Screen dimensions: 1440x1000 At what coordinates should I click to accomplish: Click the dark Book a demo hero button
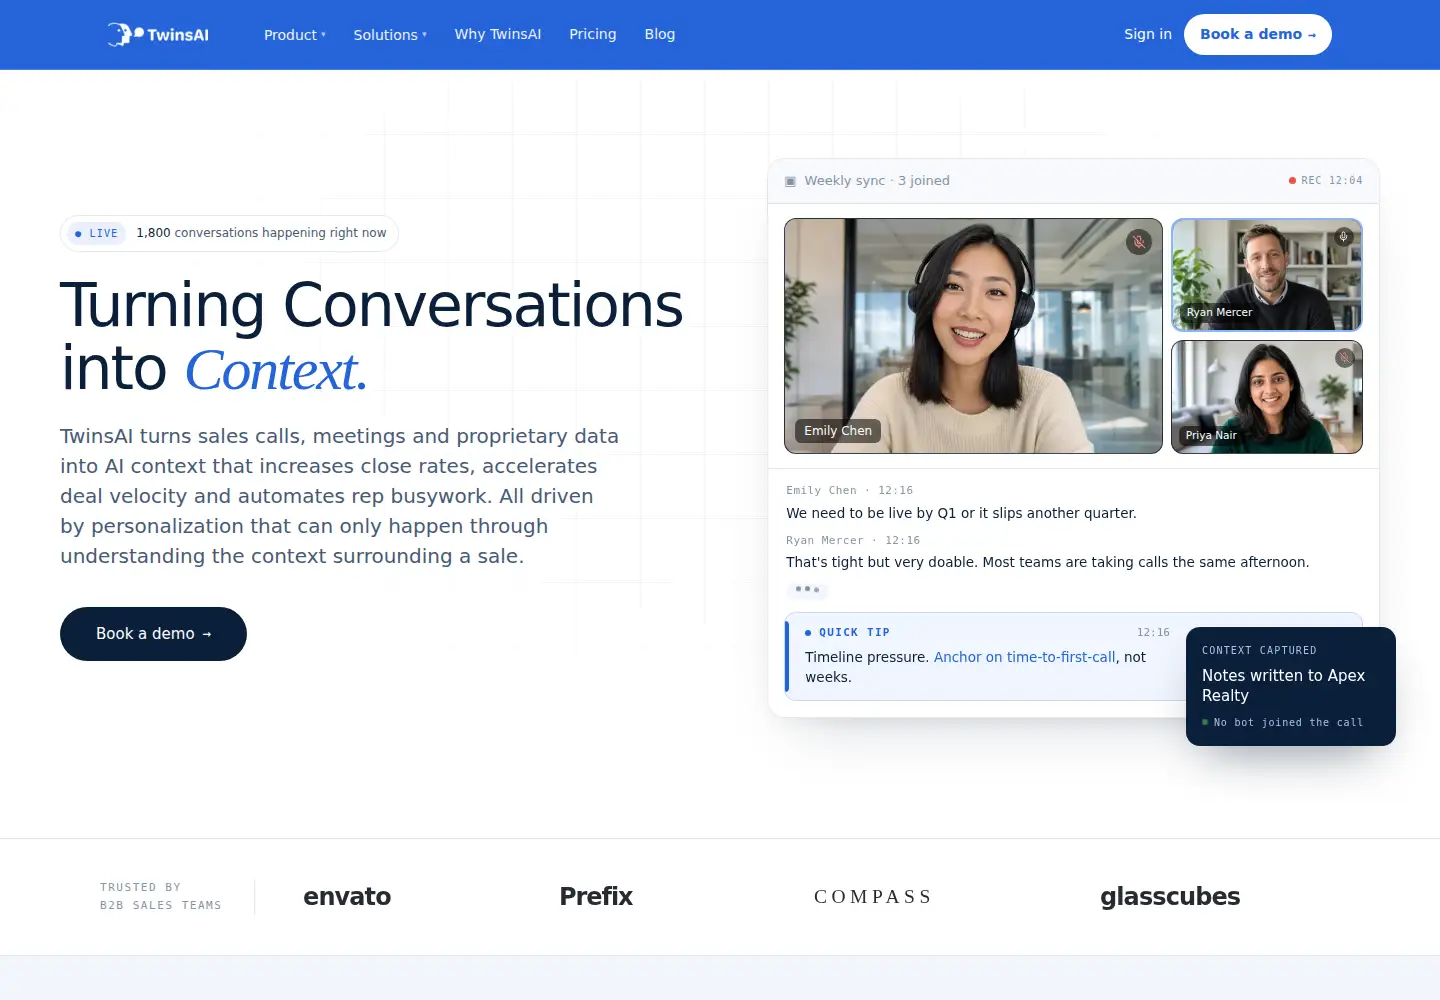pos(153,634)
